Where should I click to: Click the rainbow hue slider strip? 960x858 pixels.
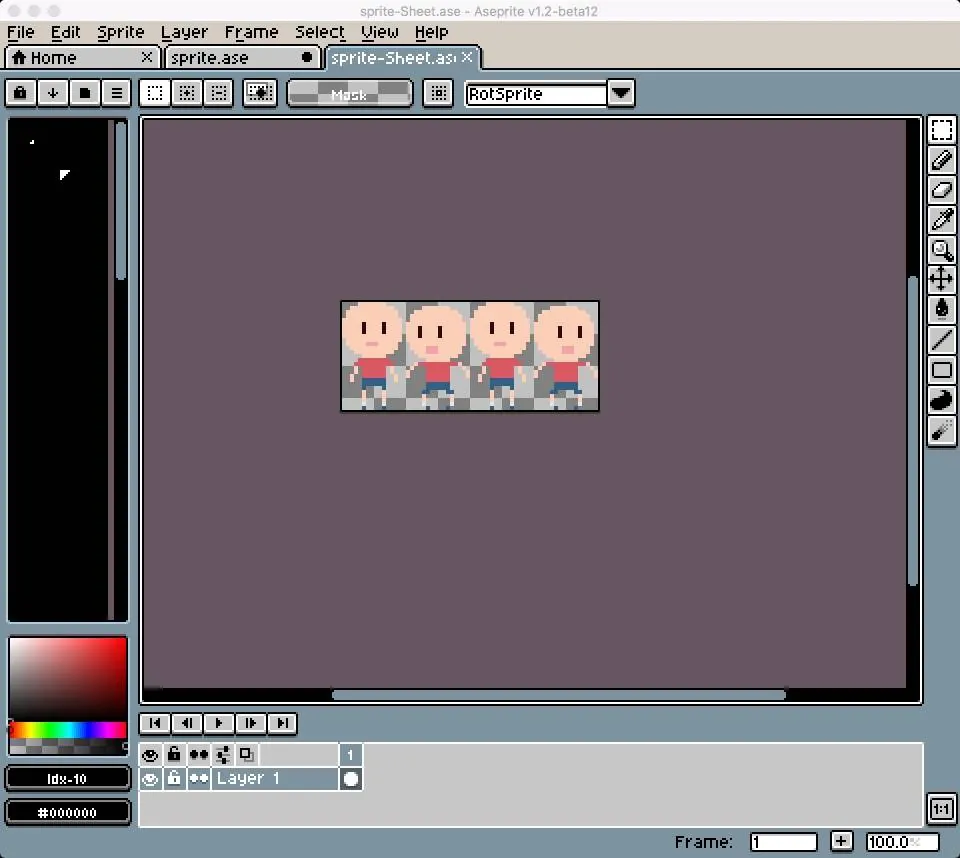tap(68, 729)
